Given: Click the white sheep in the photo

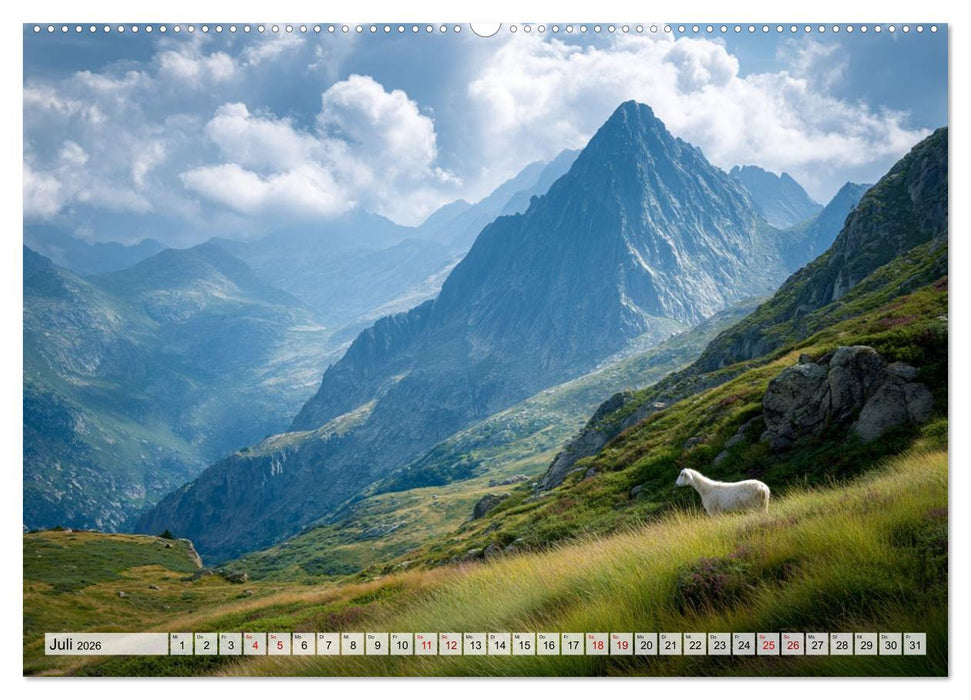Looking at the screenshot, I should pyautogui.click(x=725, y=492).
